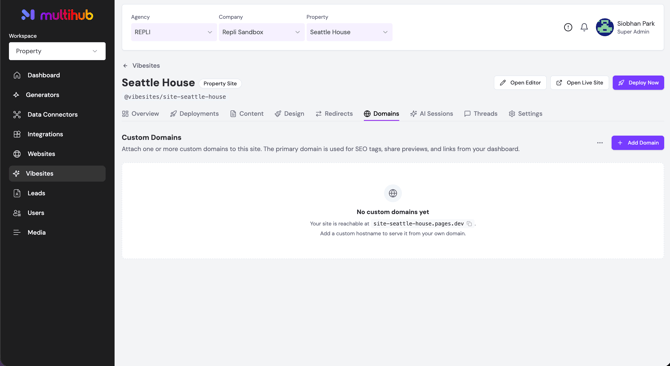Screen dimensions: 670x366
Task: Open Generators from the sidebar
Action: (57, 95)
